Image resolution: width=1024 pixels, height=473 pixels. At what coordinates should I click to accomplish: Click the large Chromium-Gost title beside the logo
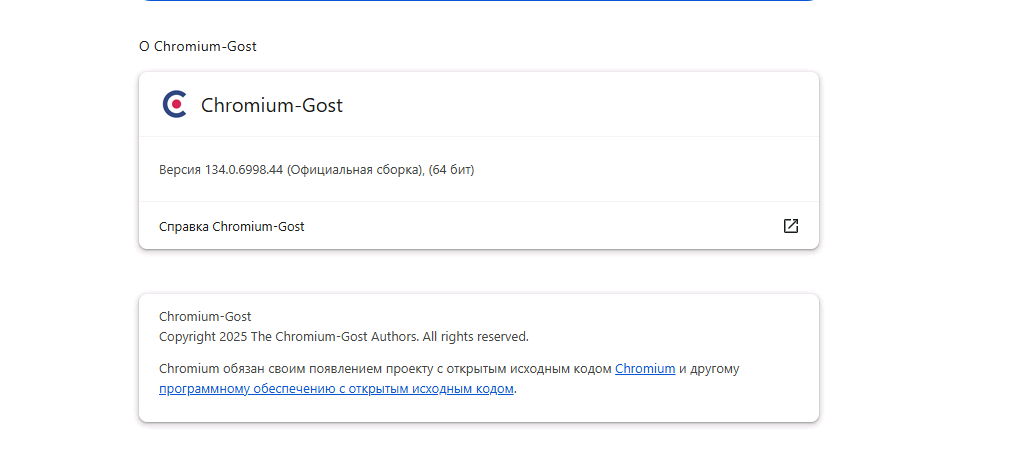pos(272,105)
